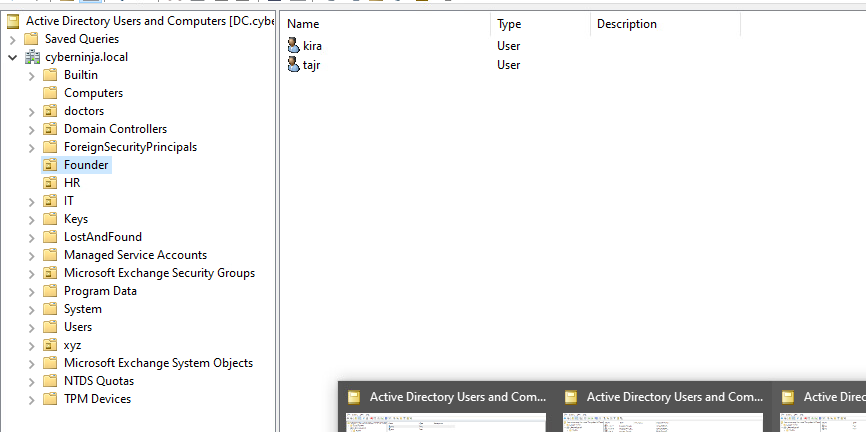Click the User type cell for tajr
This screenshot has height=432, width=866.
point(509,65)
